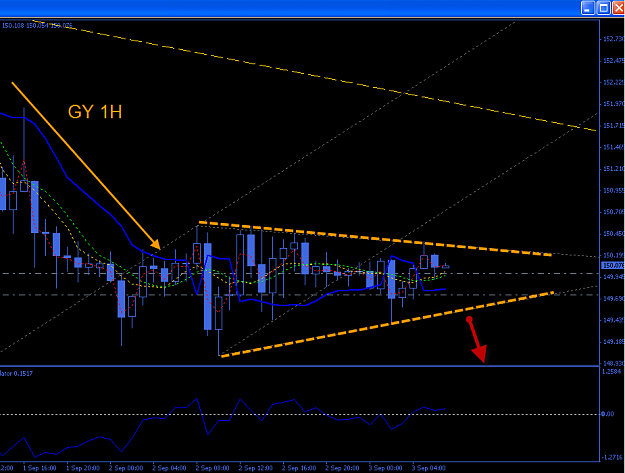Select the 'GY 1H' chart label
This screenshot has height=473, width=625.
click(95, 112)
